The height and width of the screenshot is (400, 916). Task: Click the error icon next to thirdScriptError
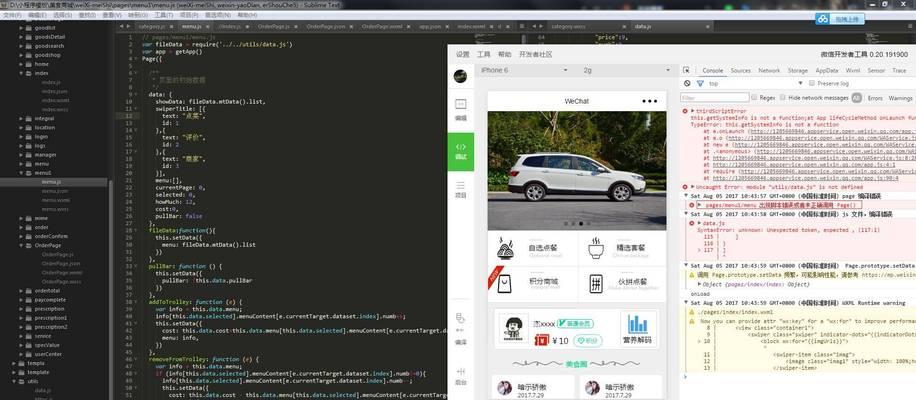[685, 110]
